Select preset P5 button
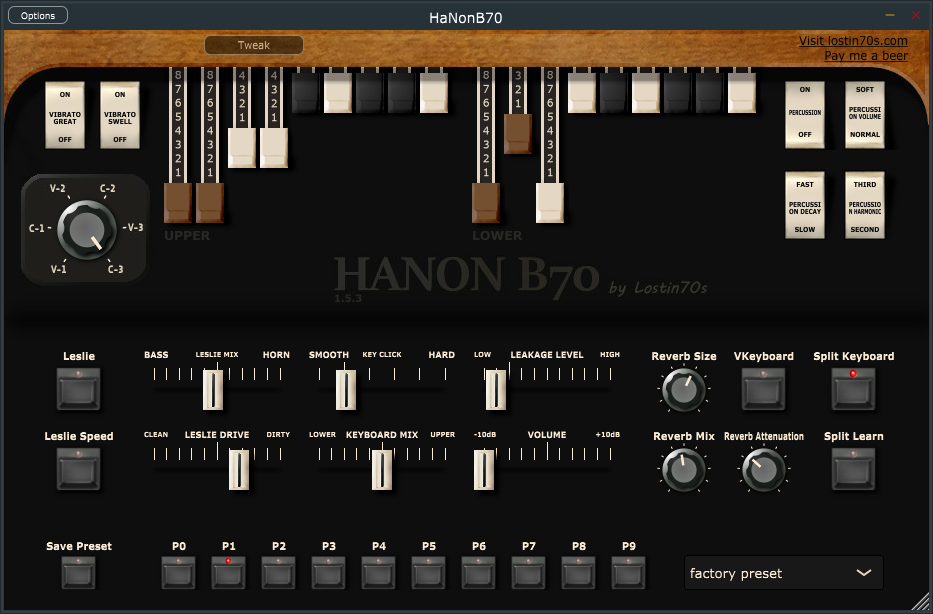Screen dimensions: 933x614 pyautogui.click(x=428, y=574)
